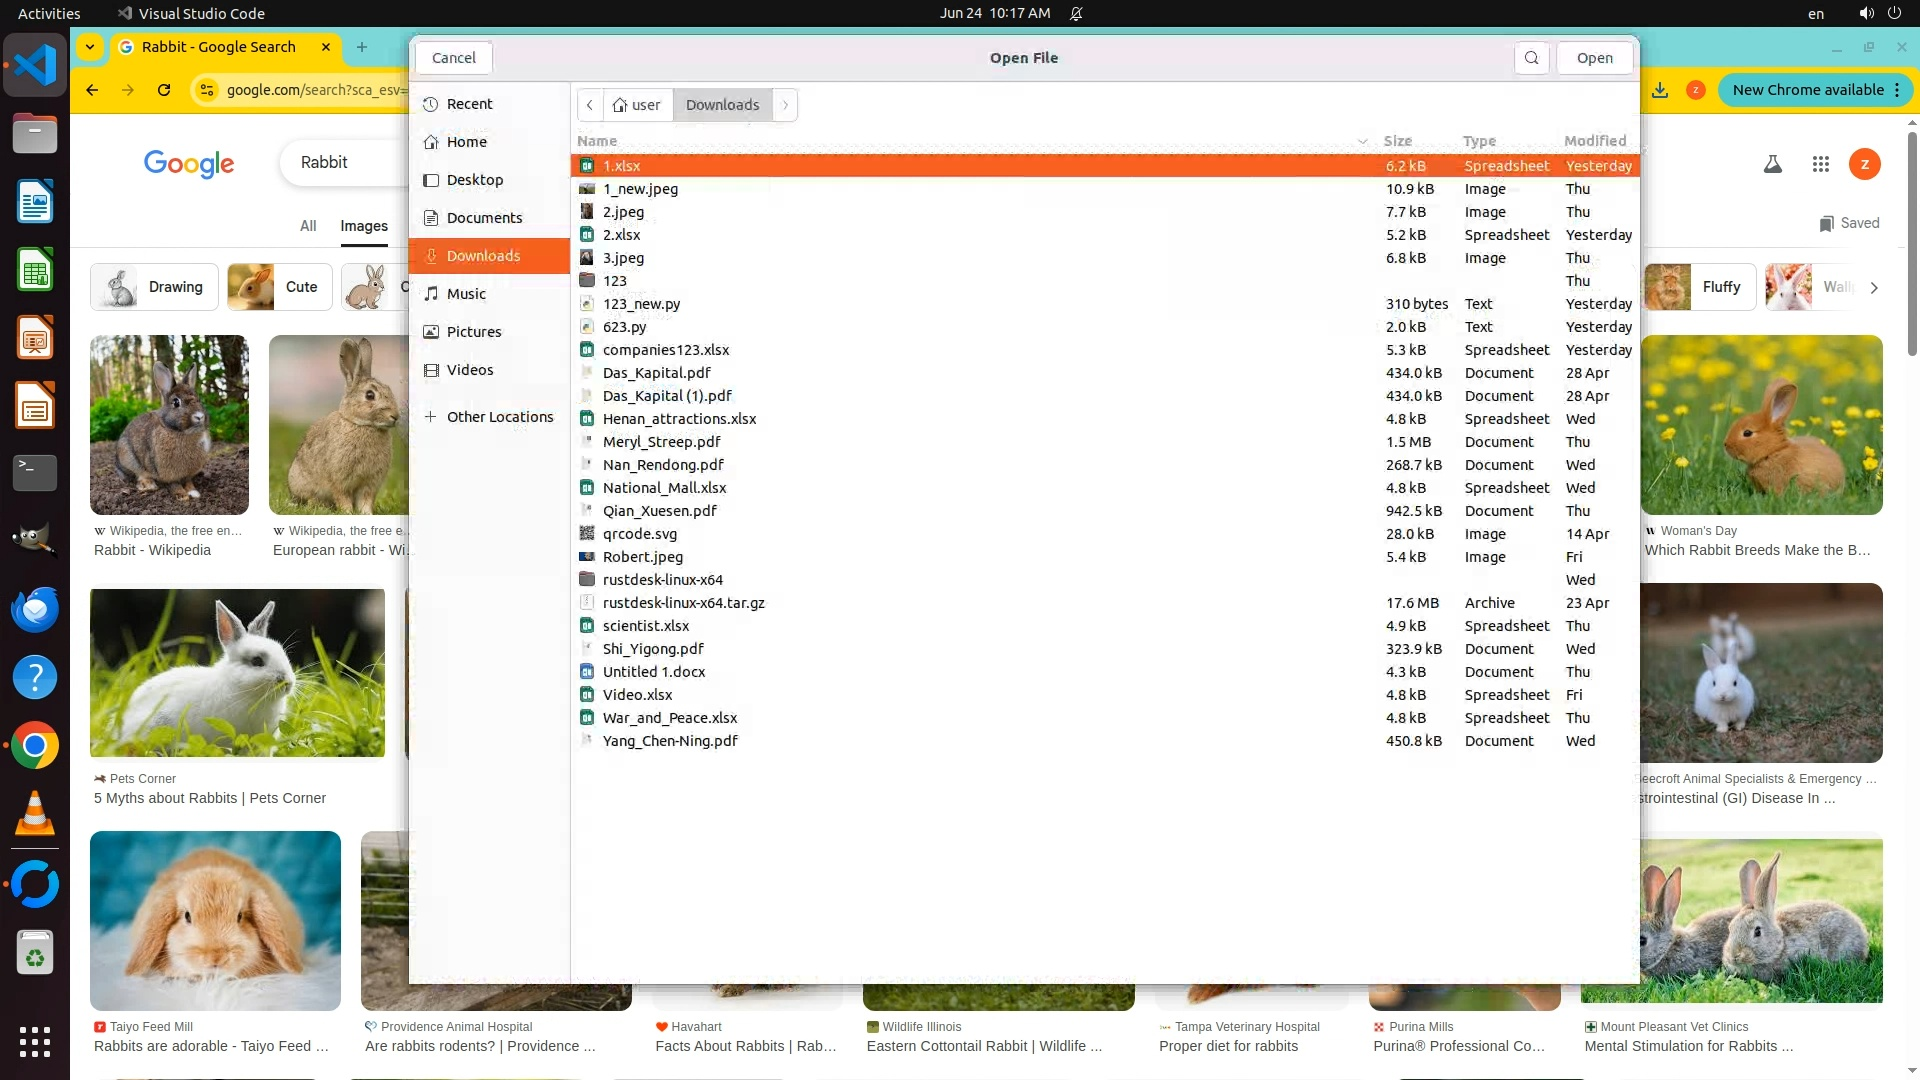Open Chrome tab search dropdown arrow
The width and height of the screenshot is (1920, 1080).
point(90,47)
